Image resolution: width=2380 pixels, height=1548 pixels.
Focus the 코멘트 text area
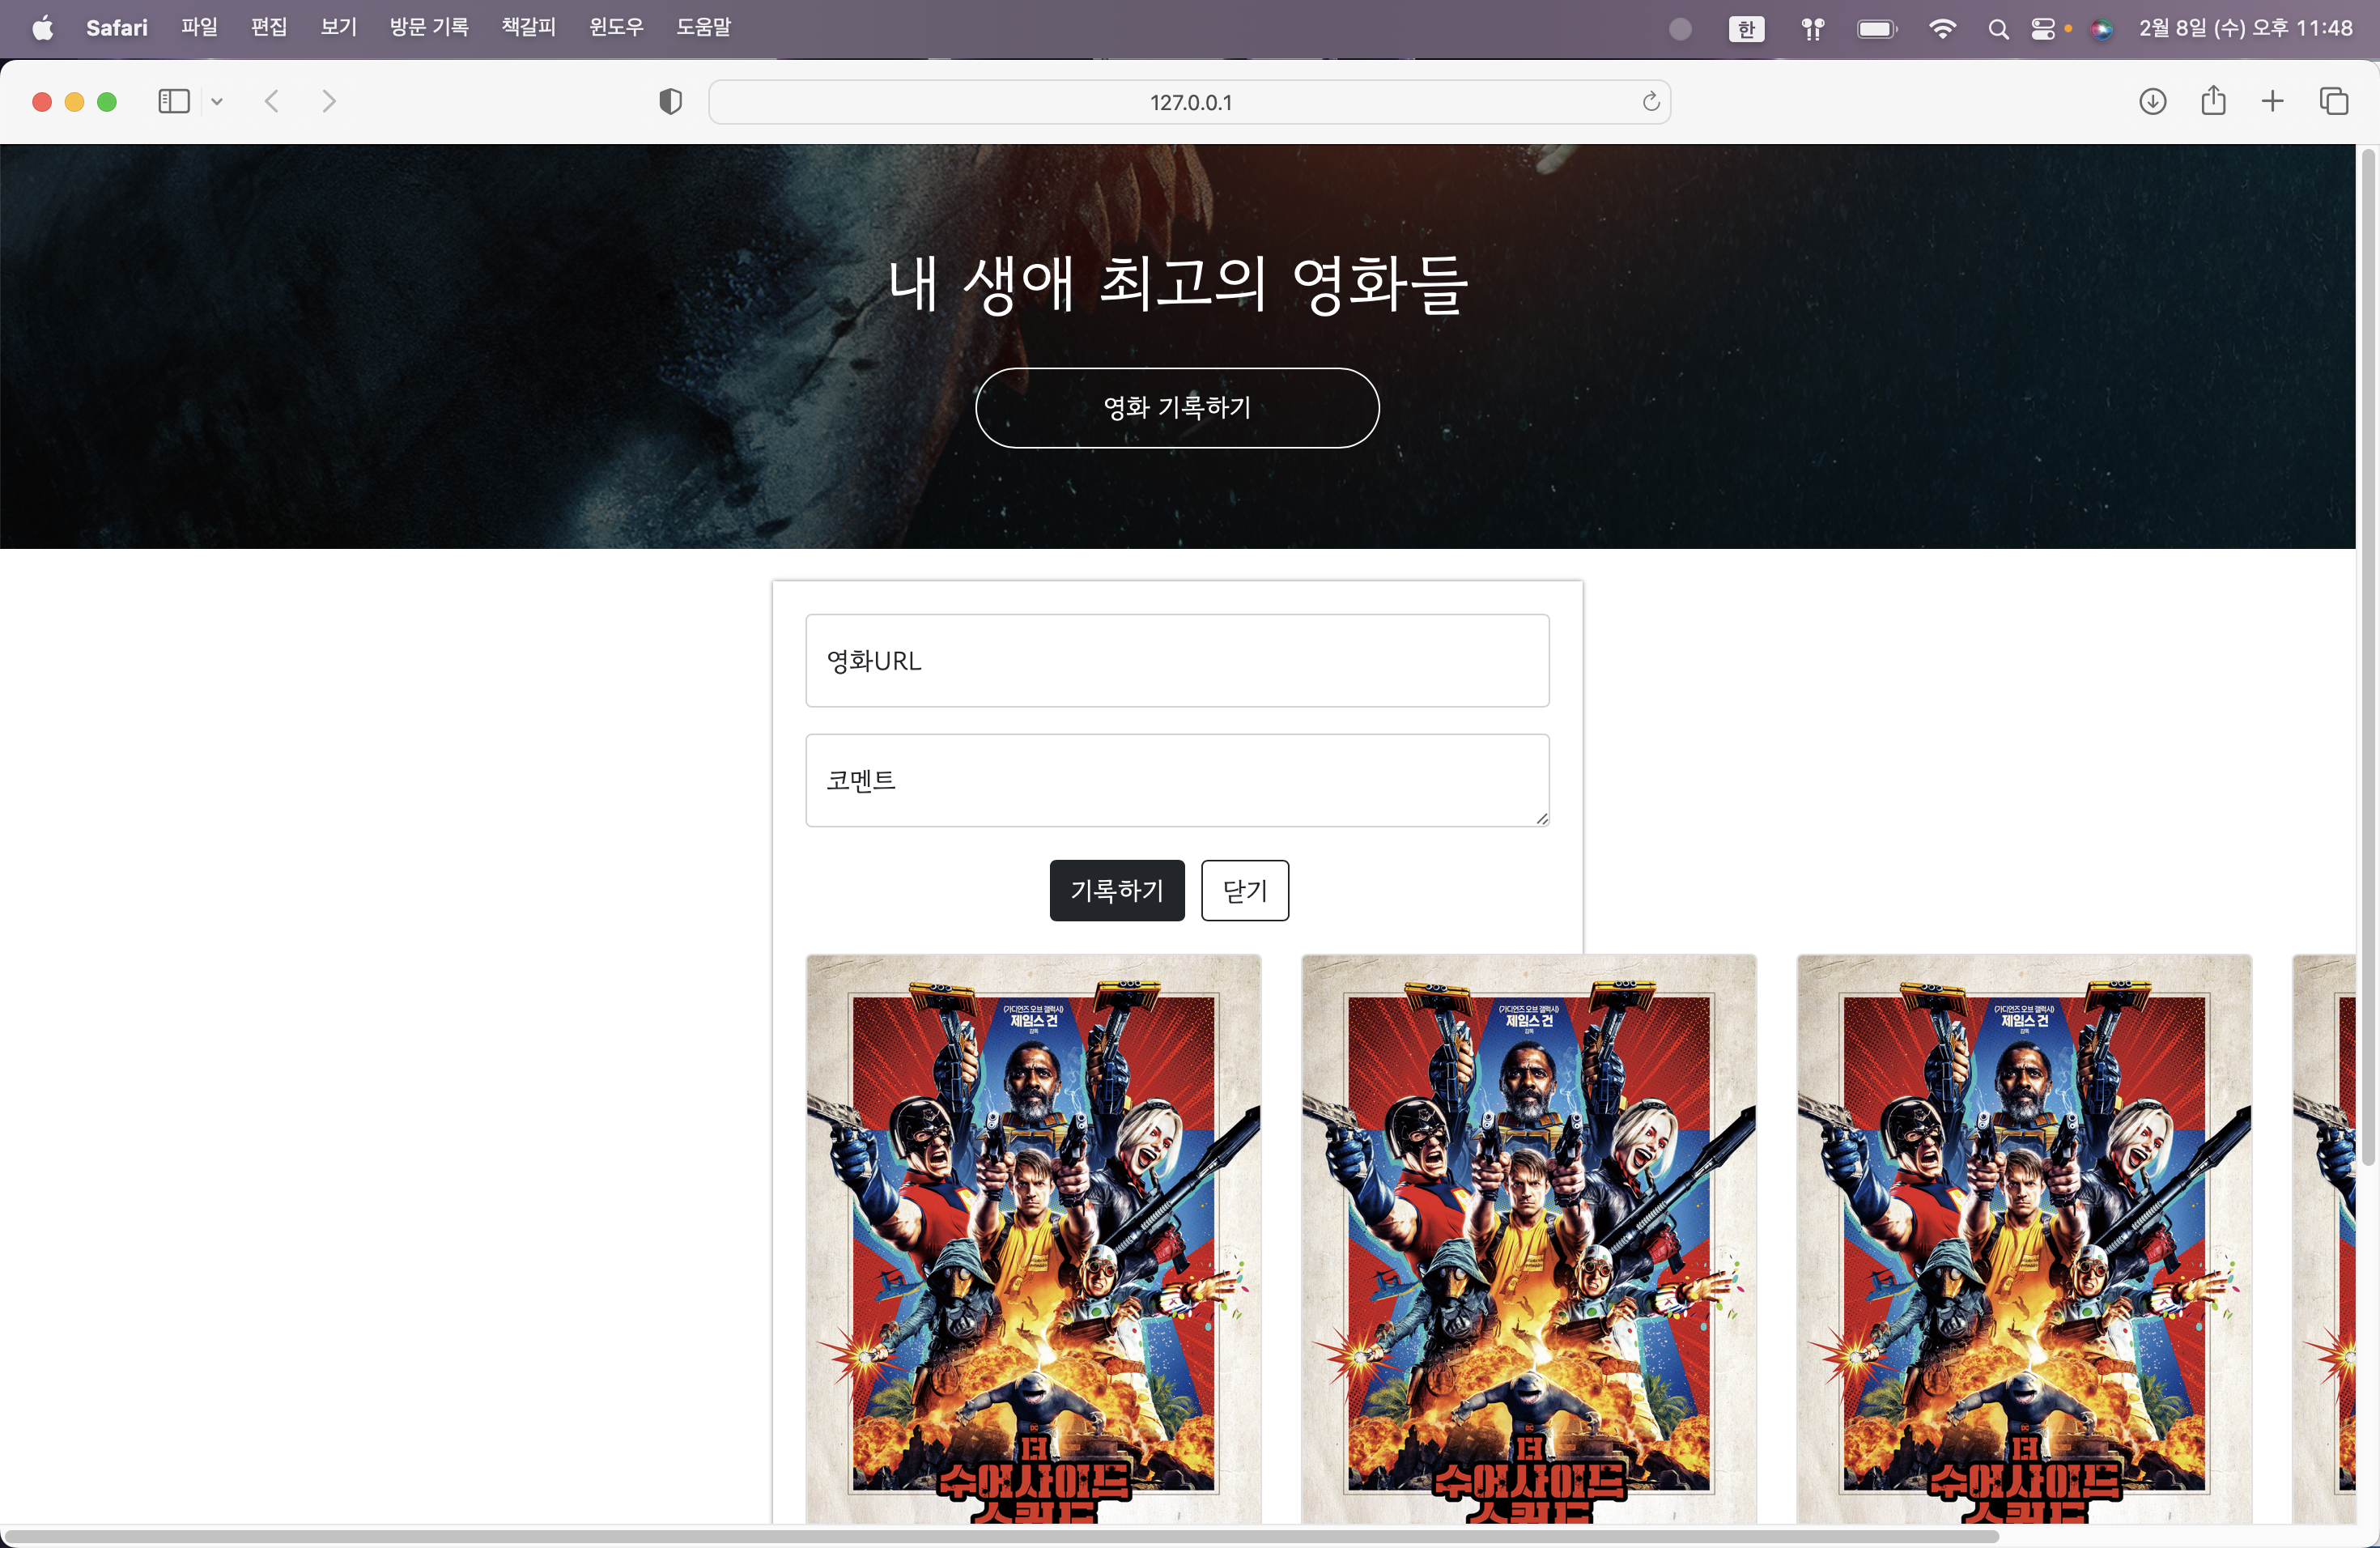pyautogui.click(x=1177, y=780)
